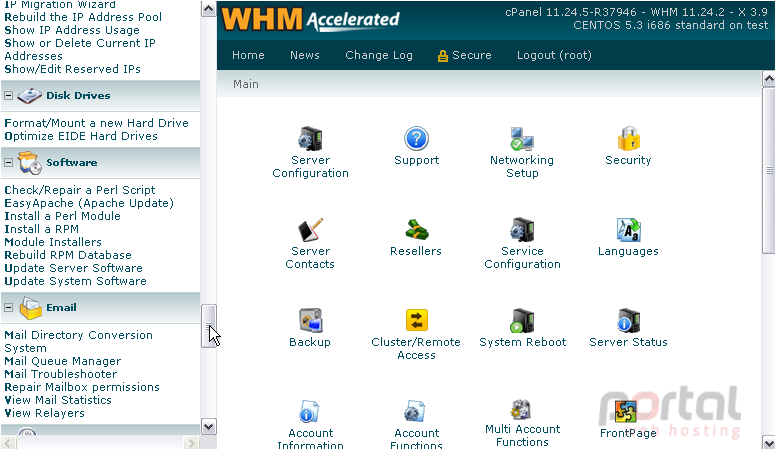Open the Security padlock icon

(629, 139)
